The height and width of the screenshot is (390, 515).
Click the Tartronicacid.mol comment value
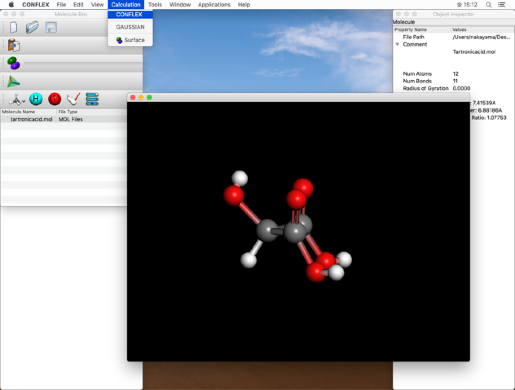(x=474, y=52)
